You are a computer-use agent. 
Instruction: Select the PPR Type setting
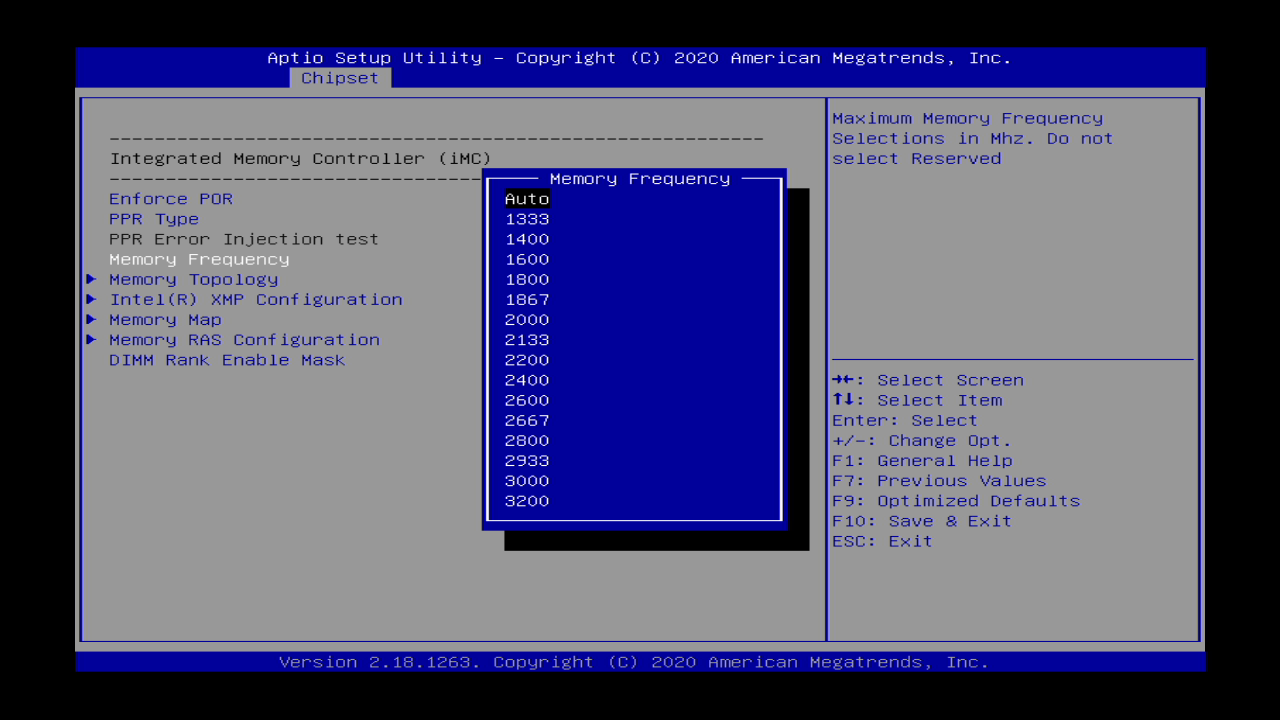pyautogui.click(x=154, y=219)
